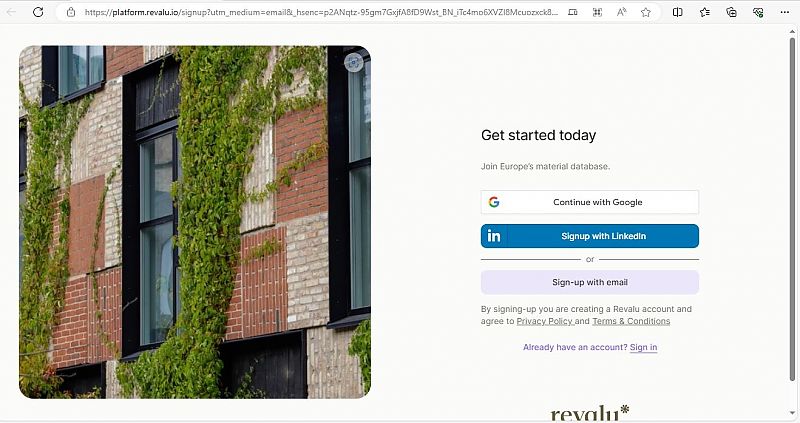
Task: Add this page to favorites star
Action: tap(646, 12)
